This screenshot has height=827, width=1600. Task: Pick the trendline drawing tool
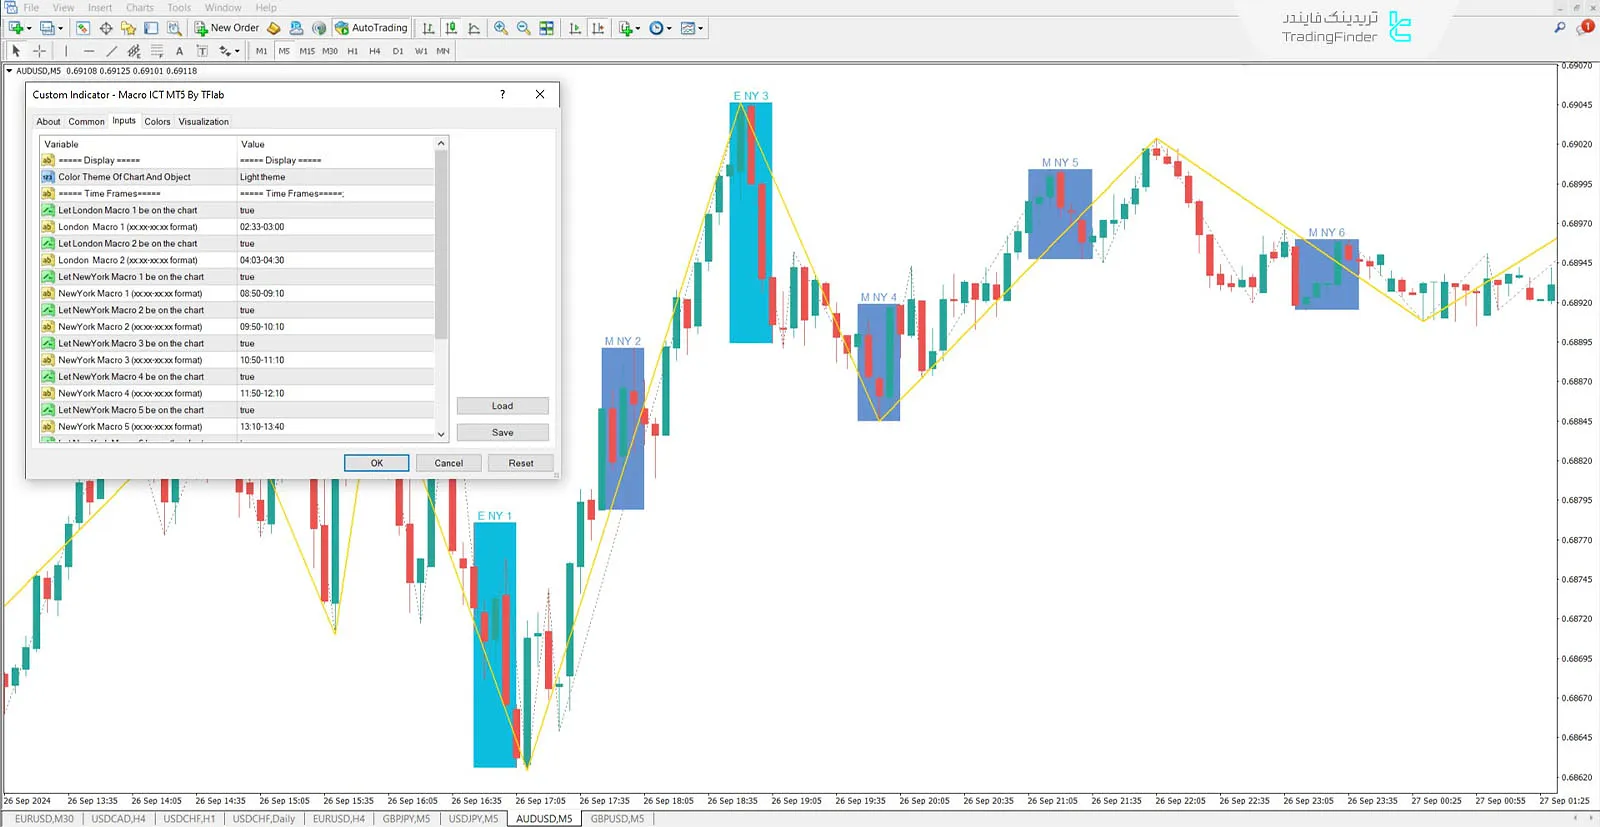111,51
